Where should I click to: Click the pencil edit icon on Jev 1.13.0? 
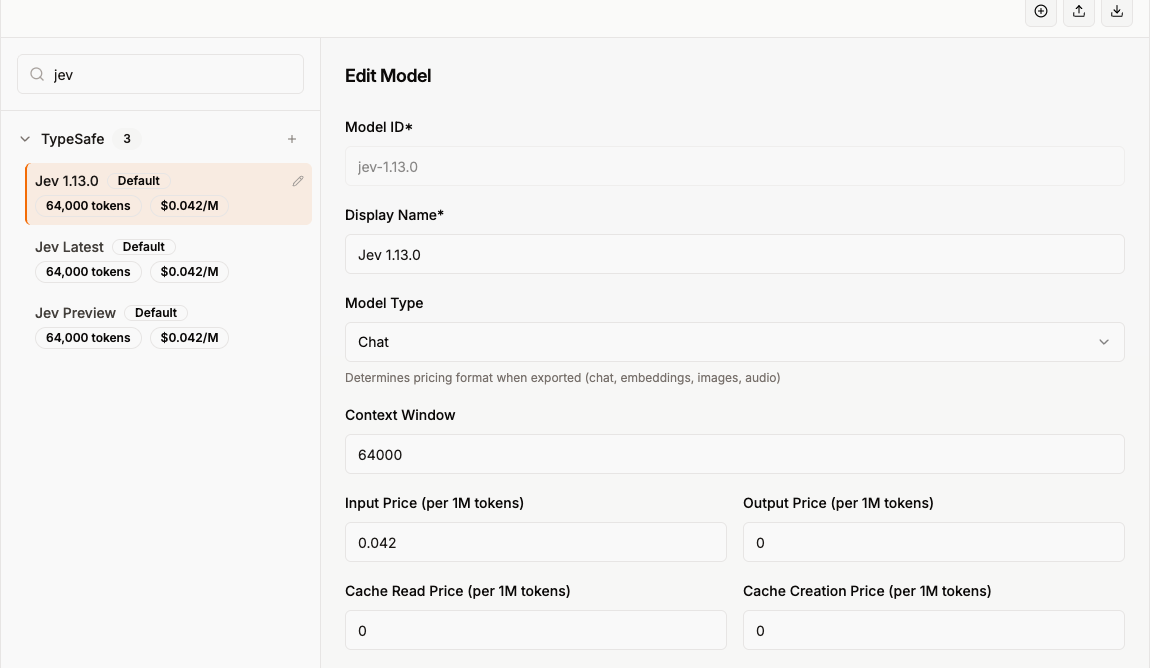[297, 180]
